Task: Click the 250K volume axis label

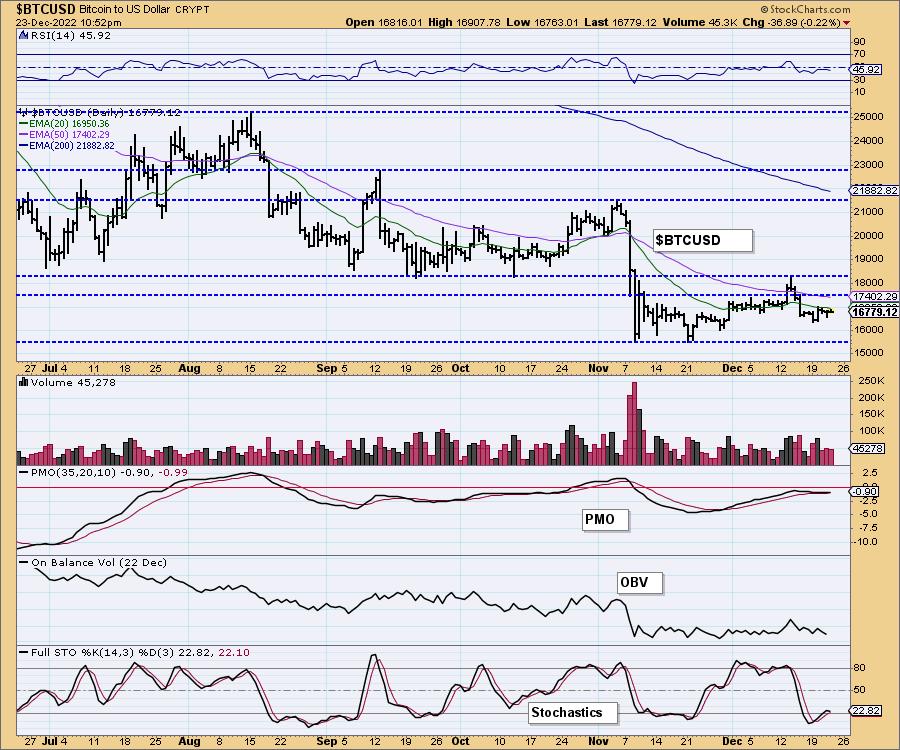Action: pos(872,381)
